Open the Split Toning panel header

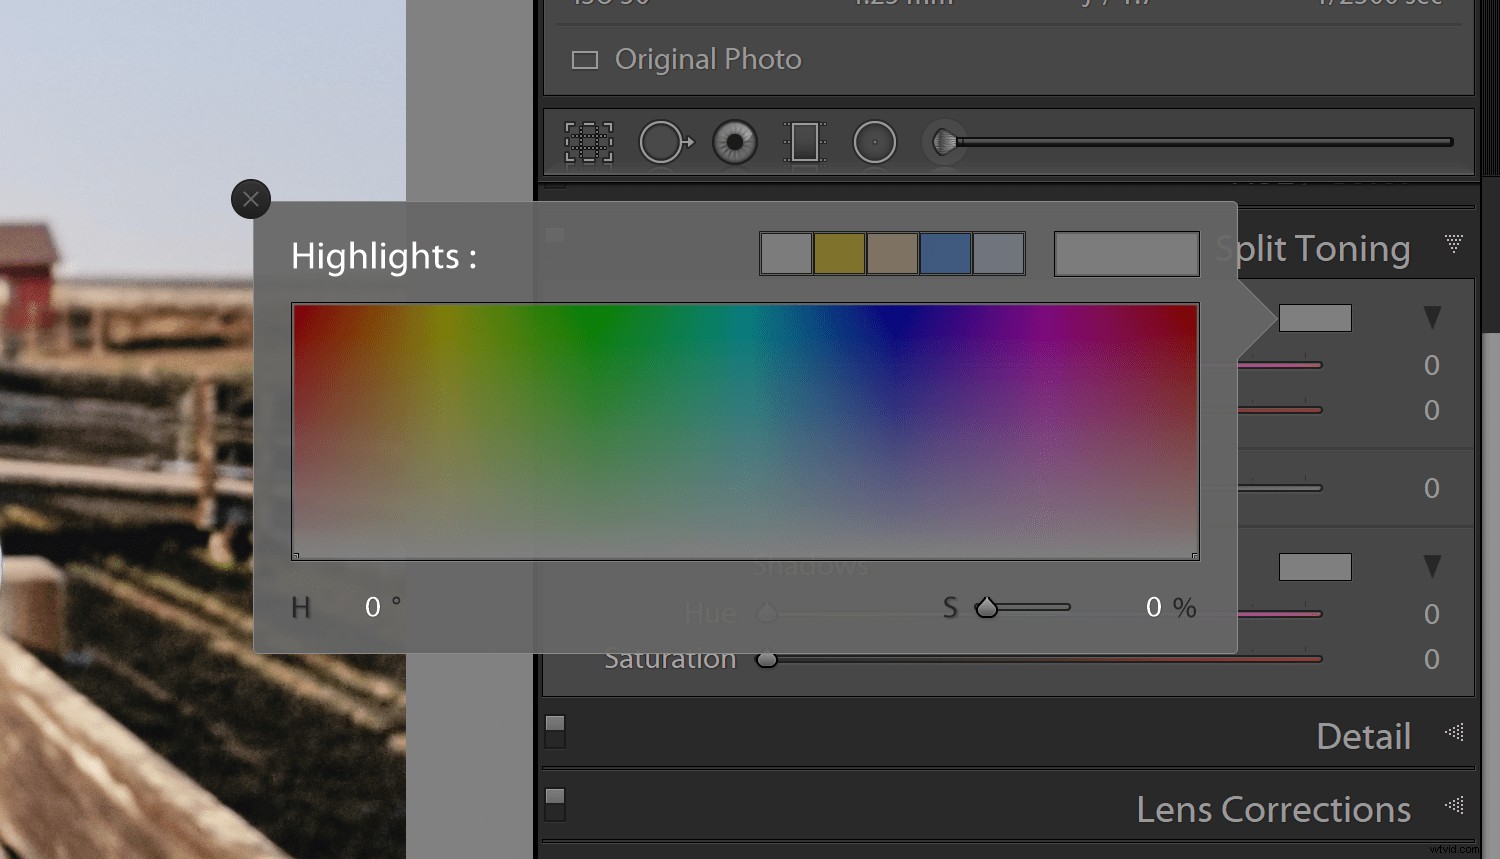1313,248
